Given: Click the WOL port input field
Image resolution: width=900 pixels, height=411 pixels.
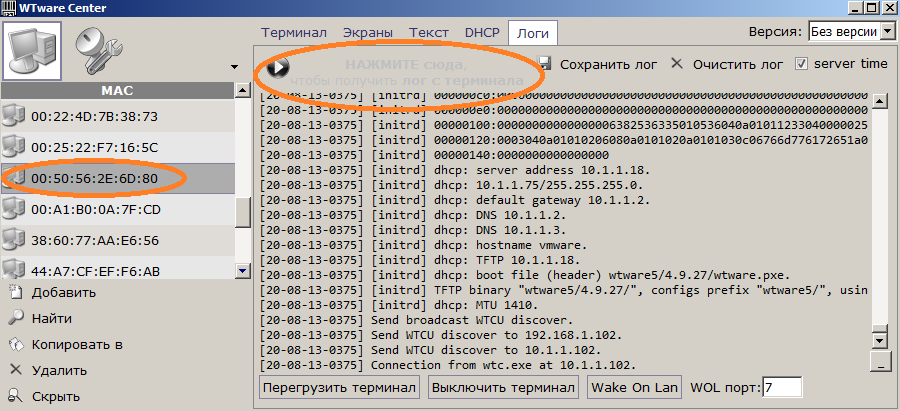Looking at the screenshot, I should click(x=782, y=387).
